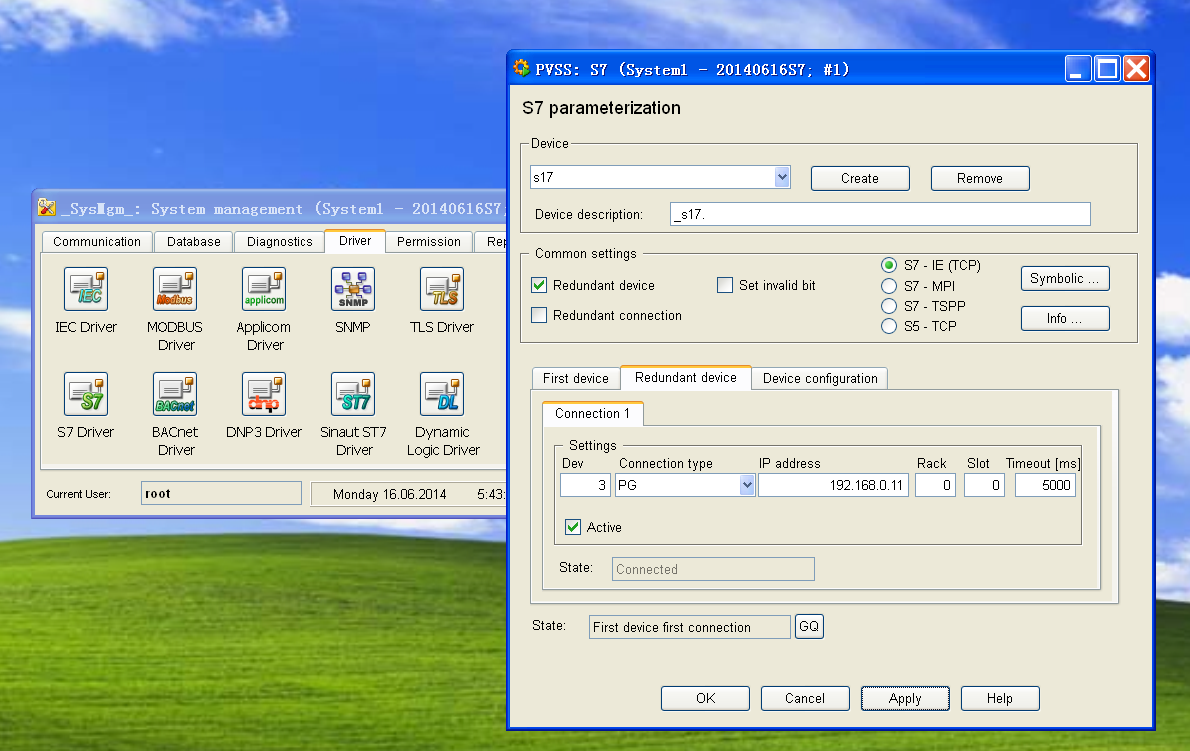Screen dimensions: 1190x751
Task: Open the Connection type PG dropdown
Action: point(747,485)
